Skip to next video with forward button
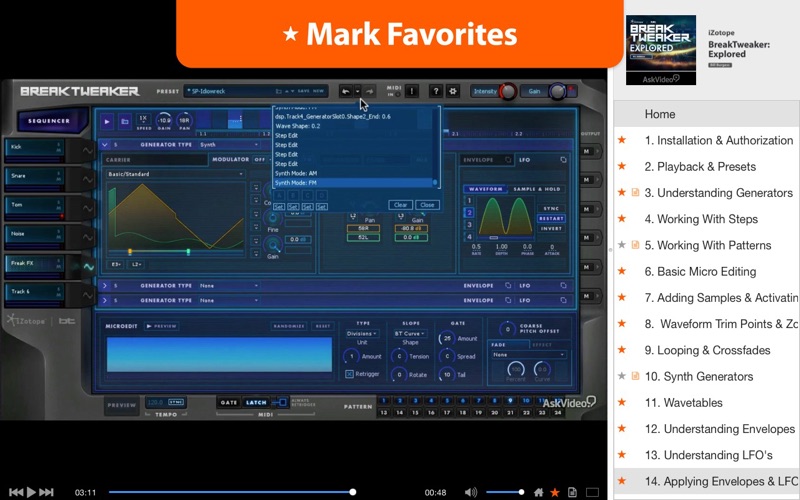Image resolution: width=800 pixels, height=500 pixels. pos(46,492)
